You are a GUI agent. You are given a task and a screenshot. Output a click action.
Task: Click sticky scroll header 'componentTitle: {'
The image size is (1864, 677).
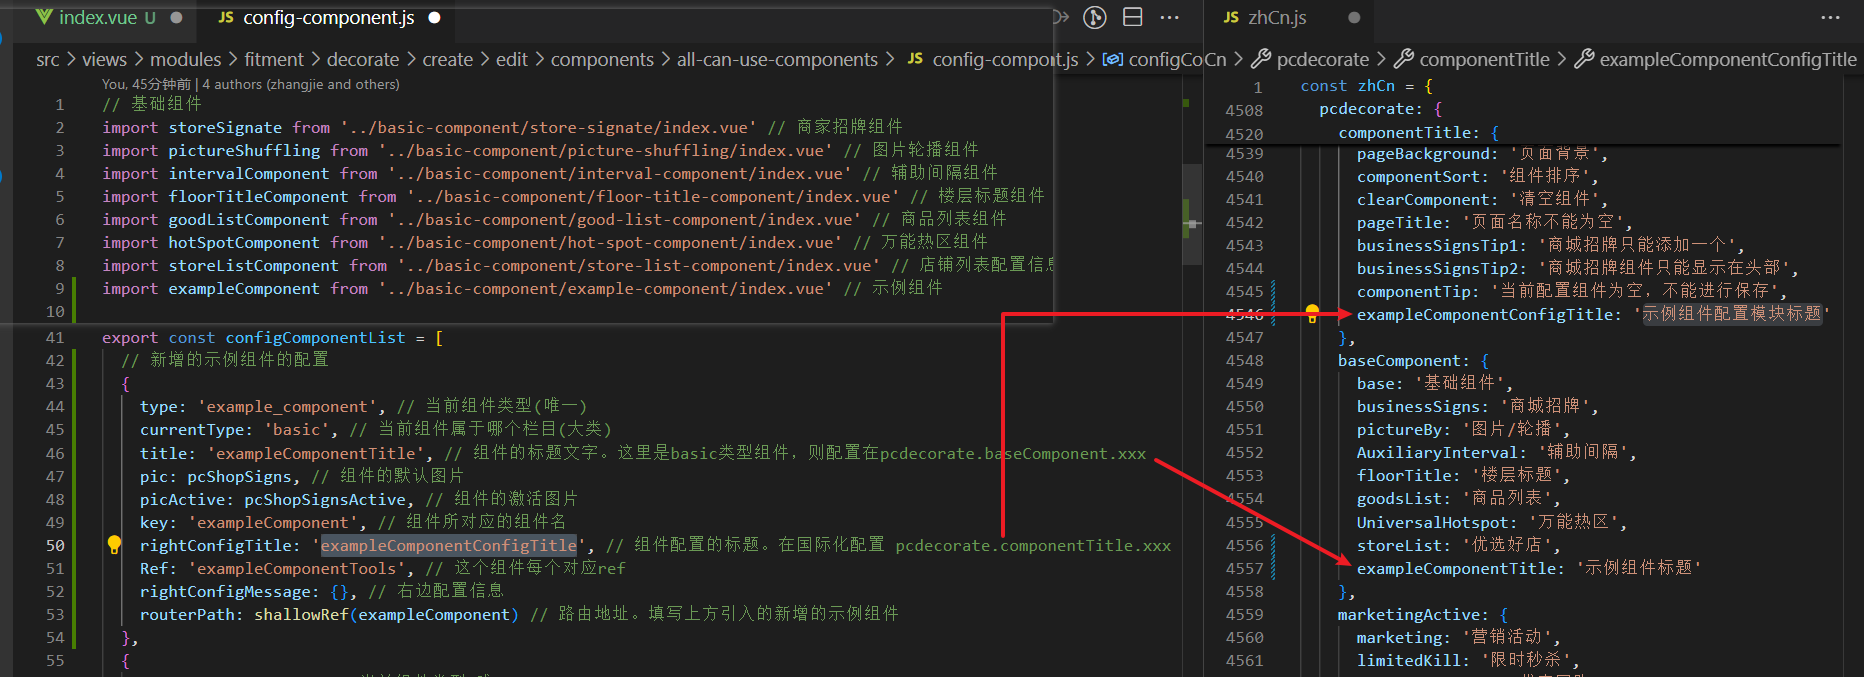pyautogui.click(x=1418, y=132)
